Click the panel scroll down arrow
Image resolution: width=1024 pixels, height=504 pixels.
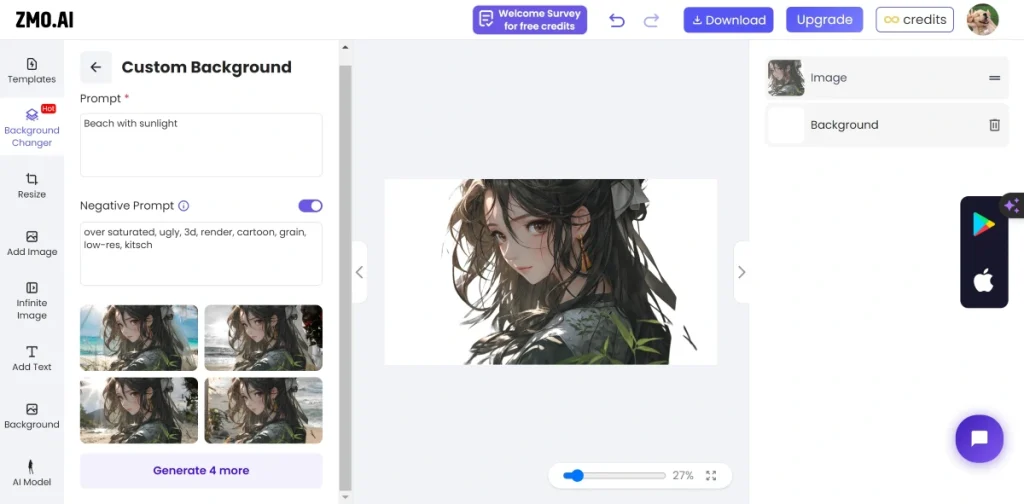pos(345,497)
